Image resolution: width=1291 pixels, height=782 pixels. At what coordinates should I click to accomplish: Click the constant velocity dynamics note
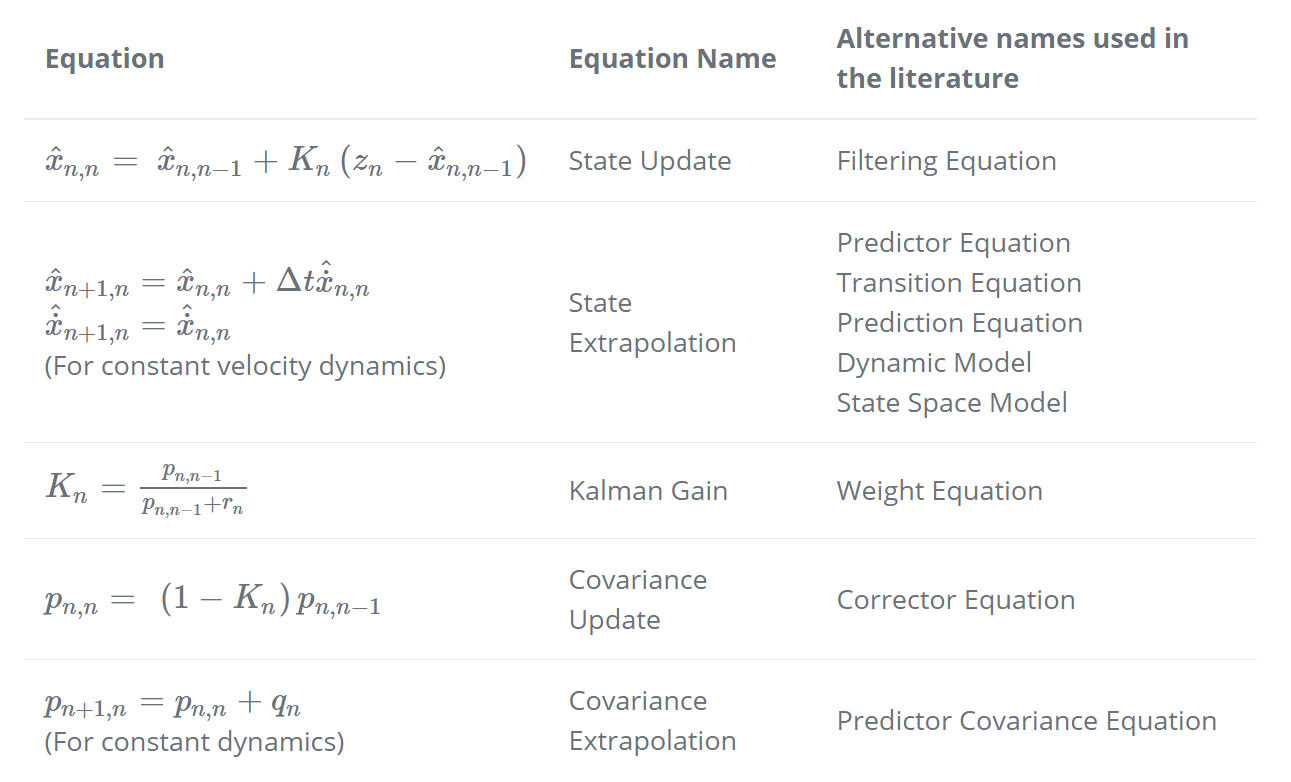pyautogui.click(x=245, y=366)
